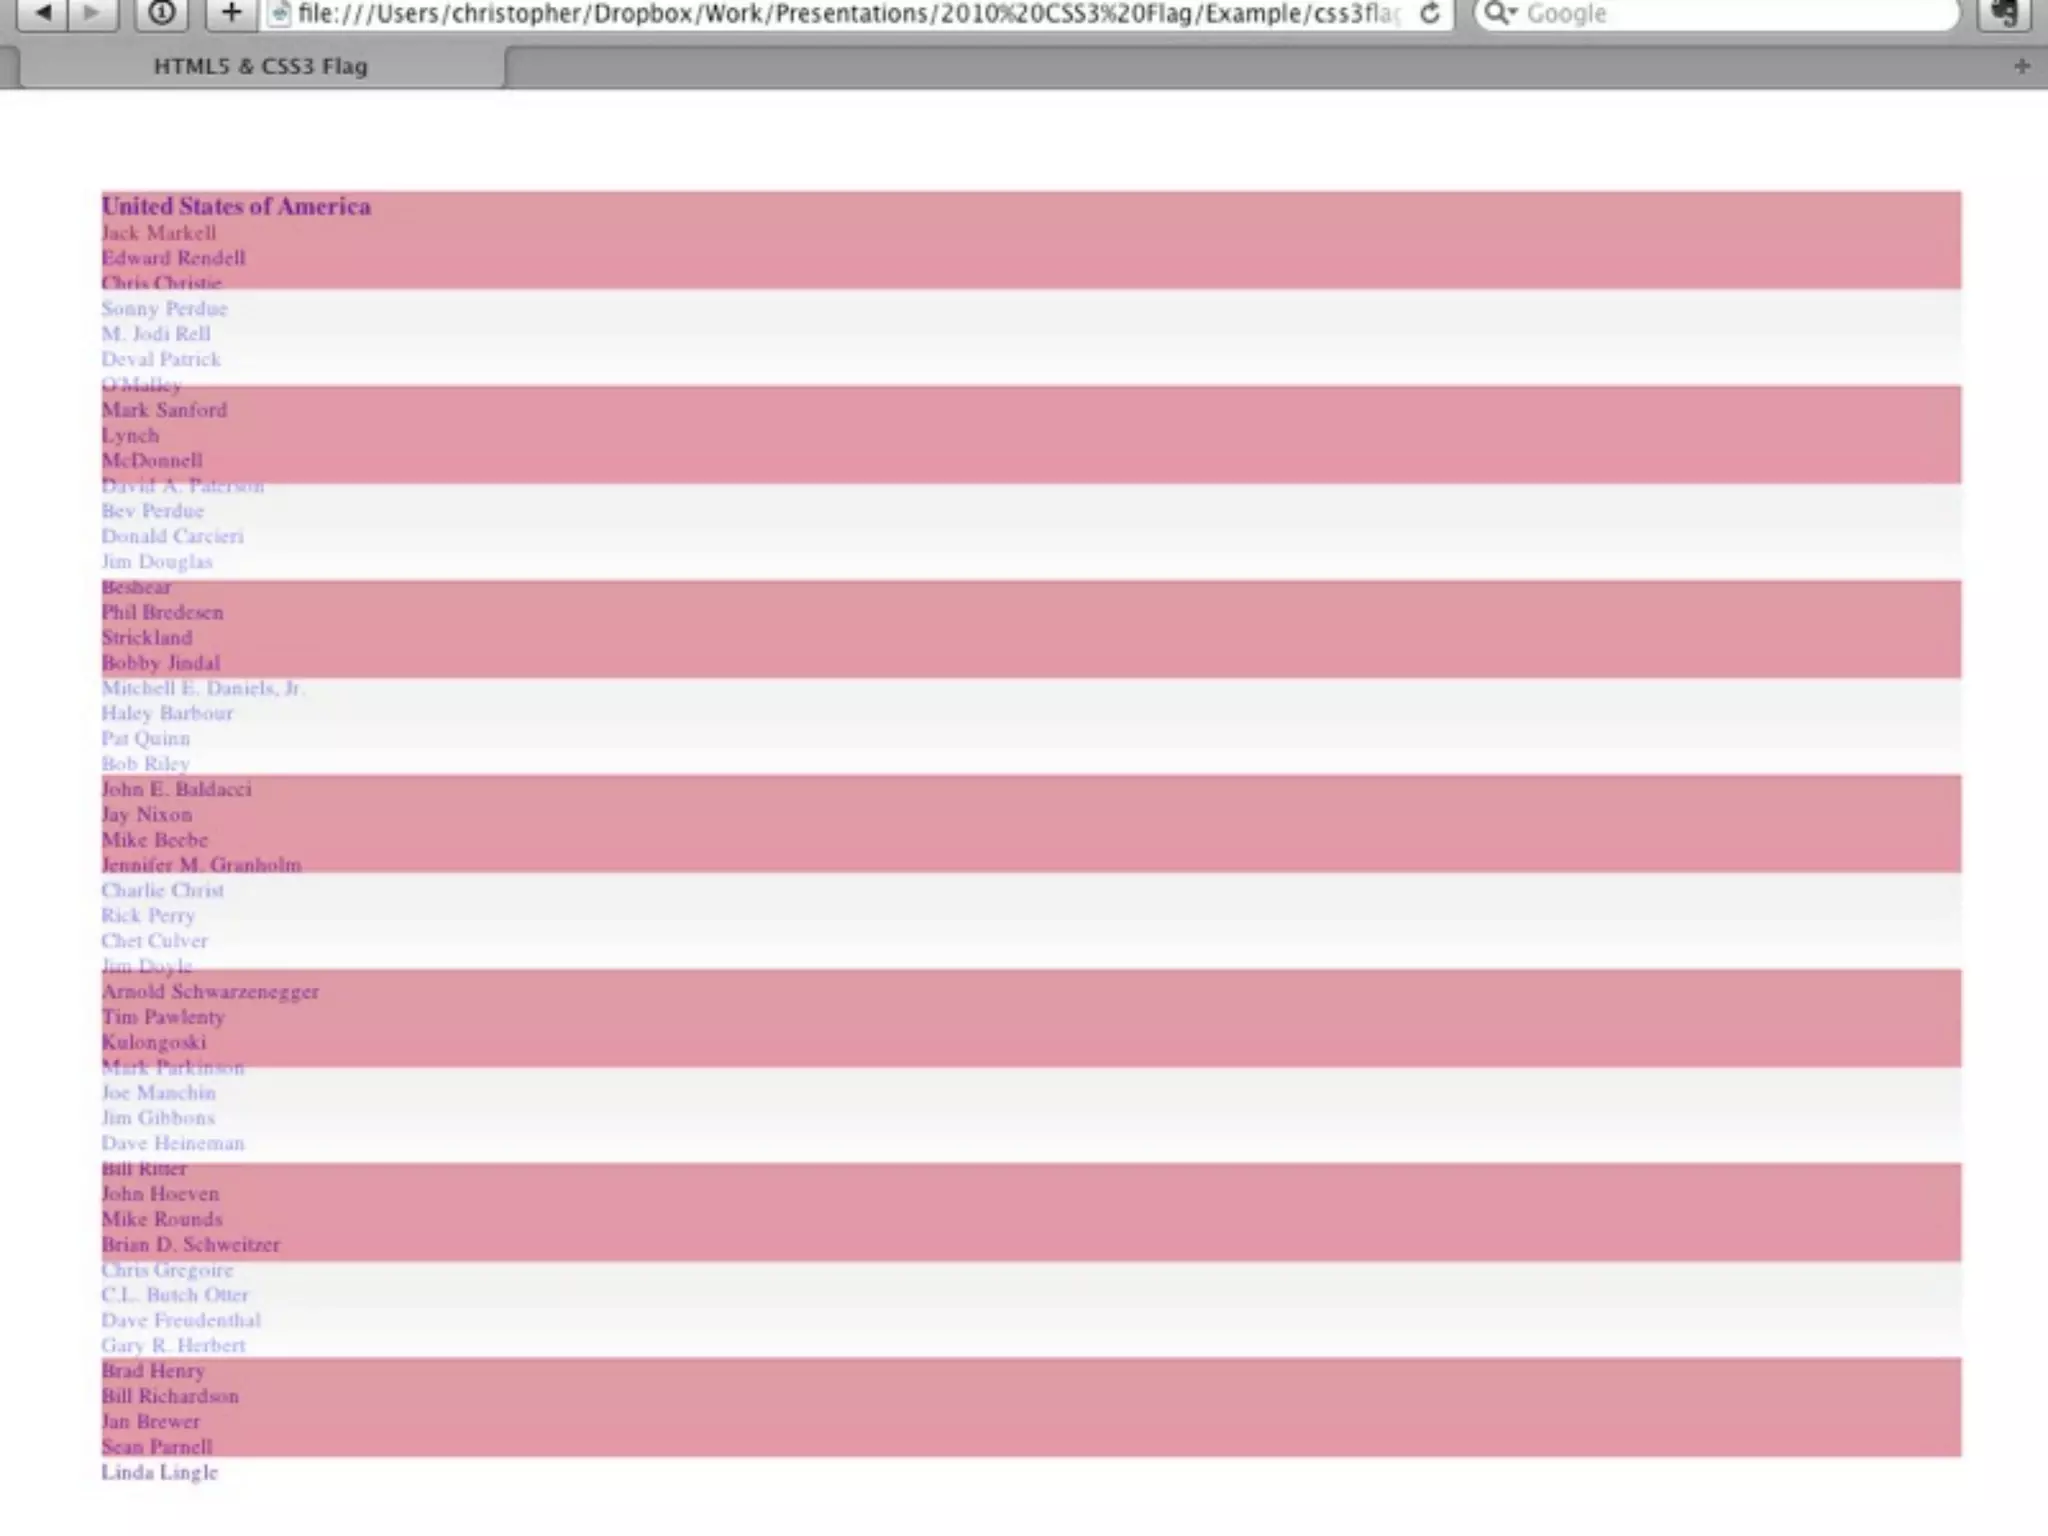The height and width of the screenshot is (1536, 2048).
Task: Open the search engine magnifier dropdown
Action: (1500, 13)
